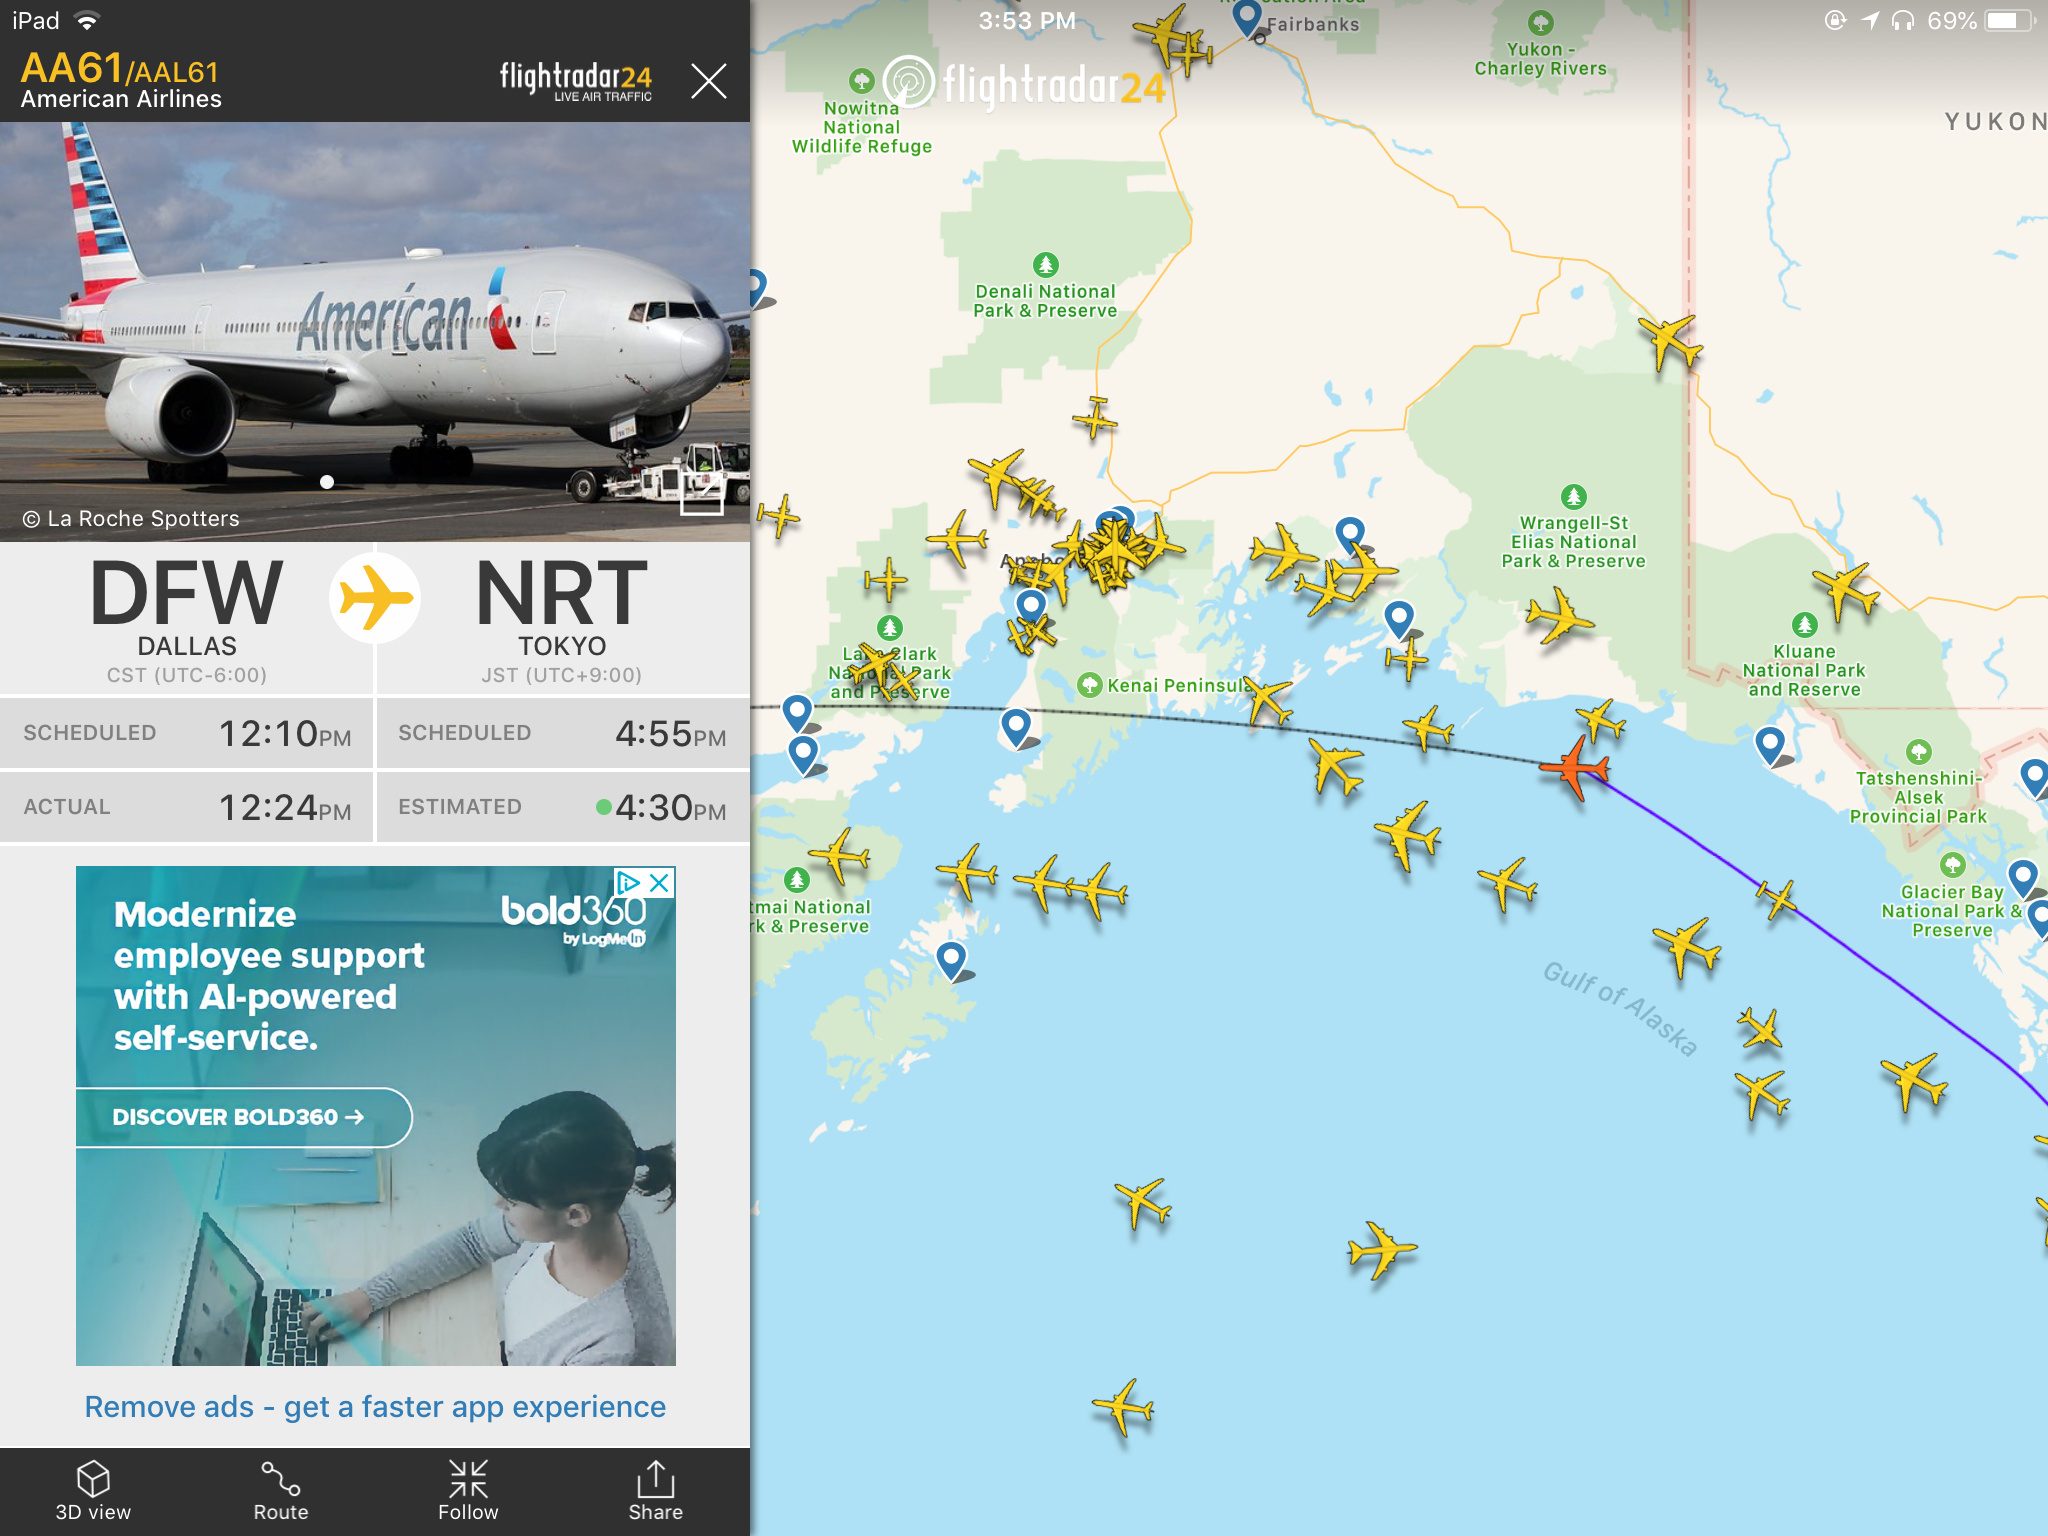Show the flight Route
Image resolution: width=2048 pixels, height=1536 pixels.
[x=280, y=1490]
